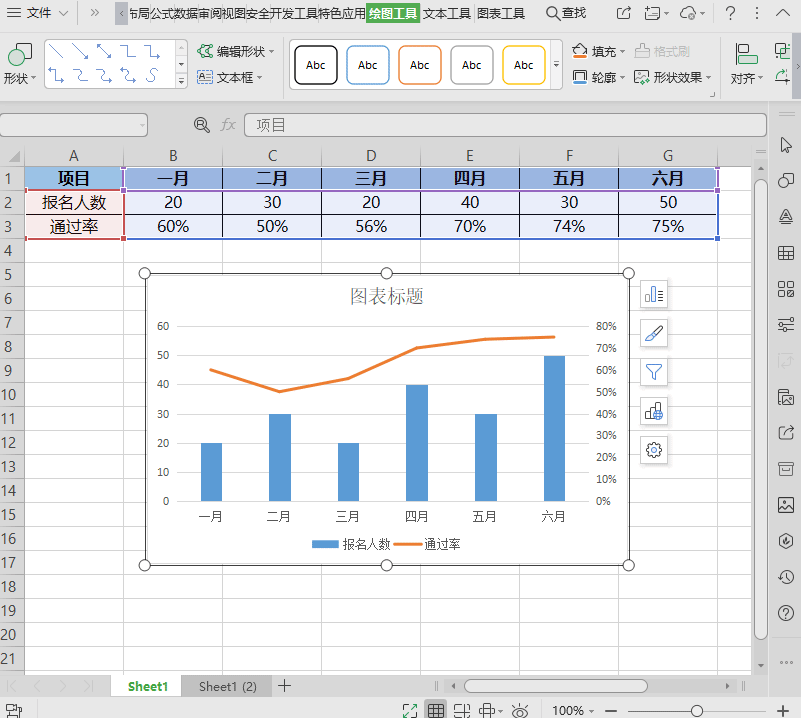This screenshot has height=718, width=801.
Task: Click the selection pointer sidebar icon
Action: tap(786, 145)
